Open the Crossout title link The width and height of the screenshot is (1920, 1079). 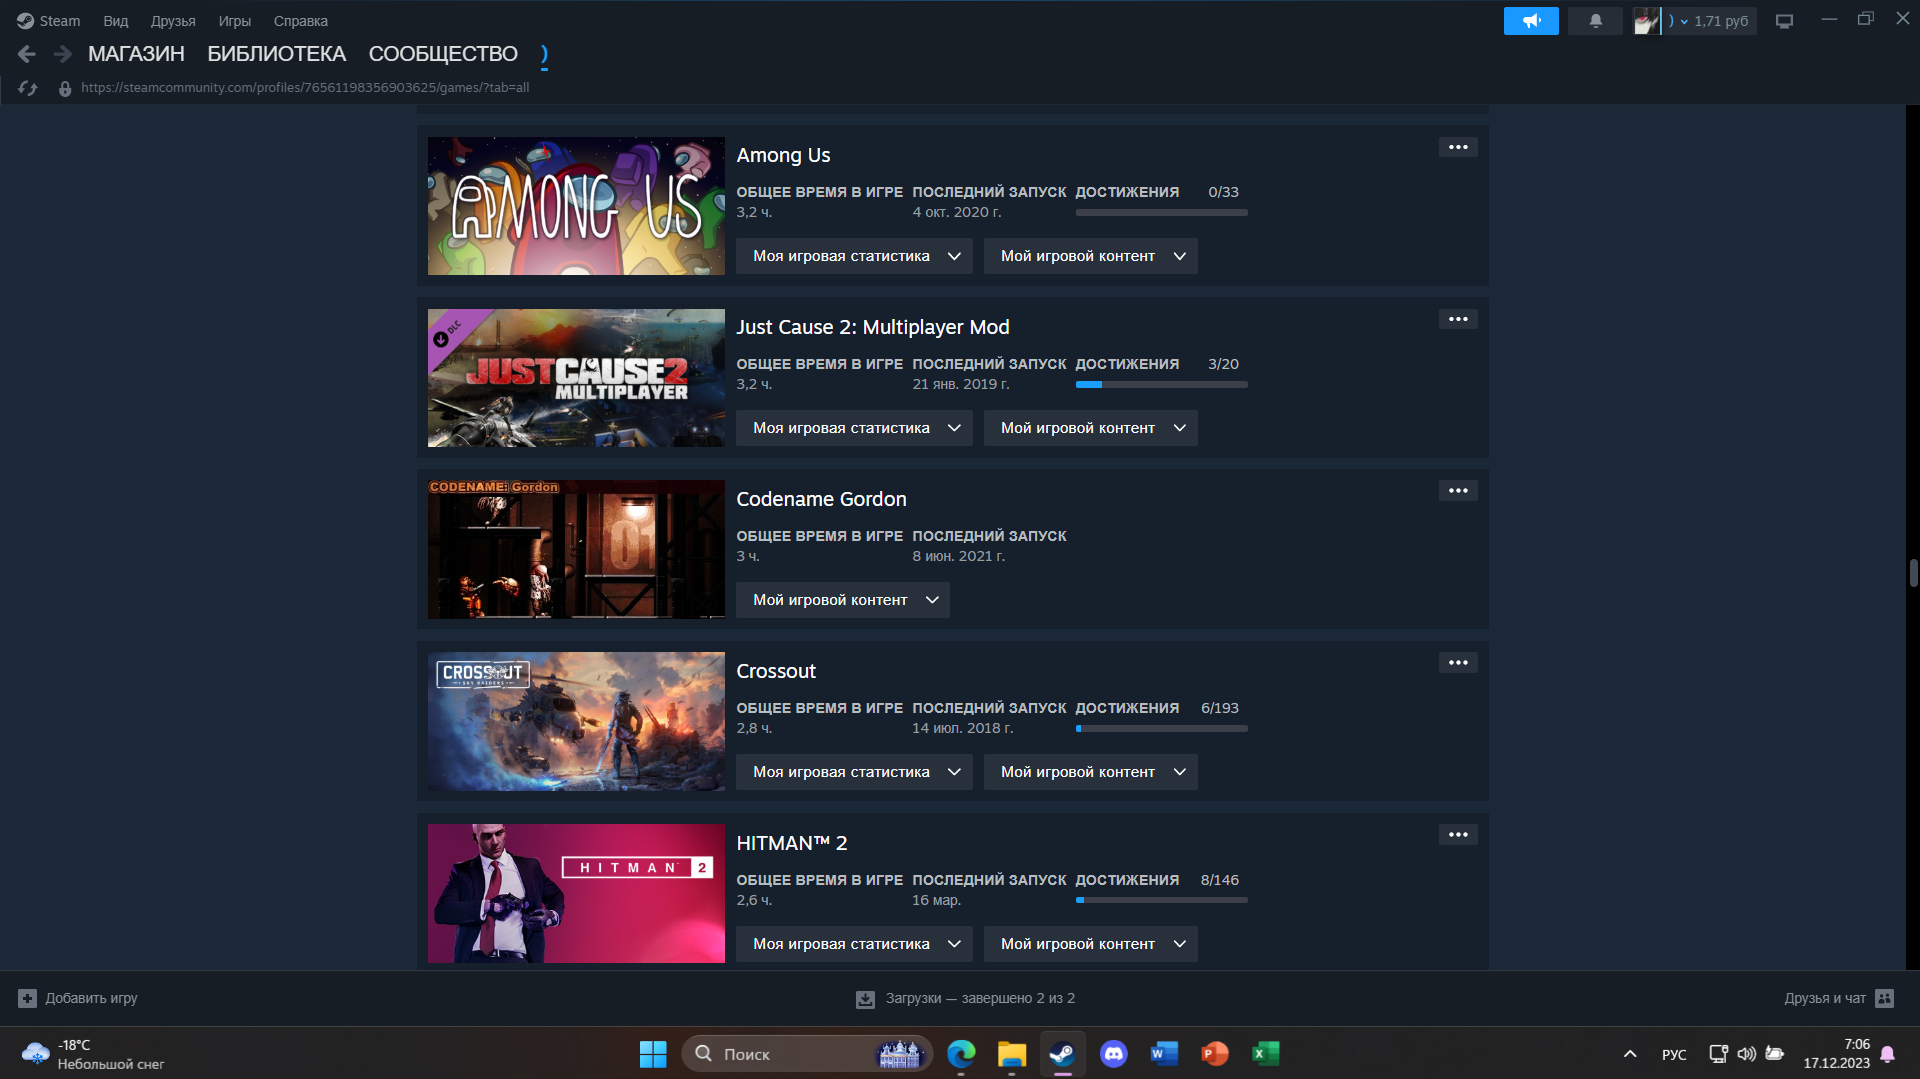tap(776, 671)
